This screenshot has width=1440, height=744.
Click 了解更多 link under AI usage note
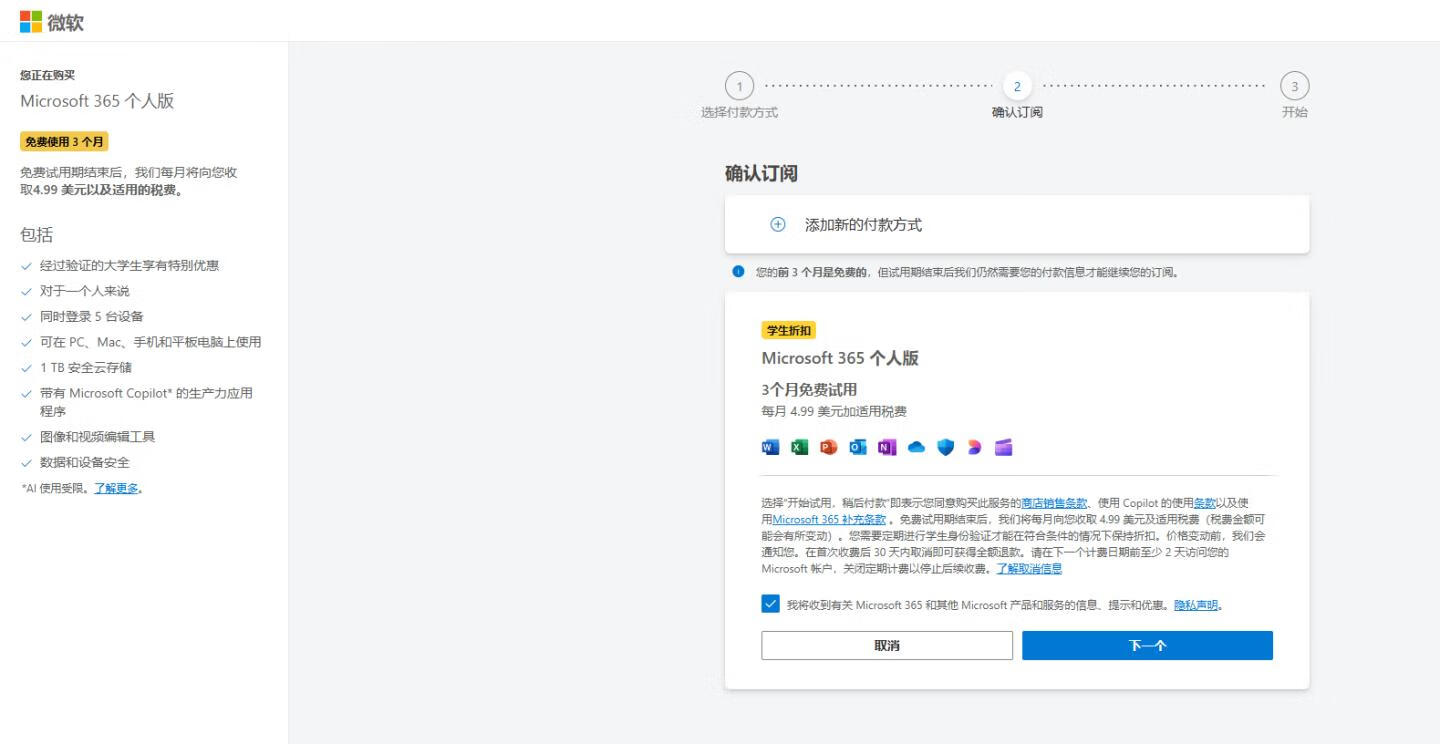116,488
